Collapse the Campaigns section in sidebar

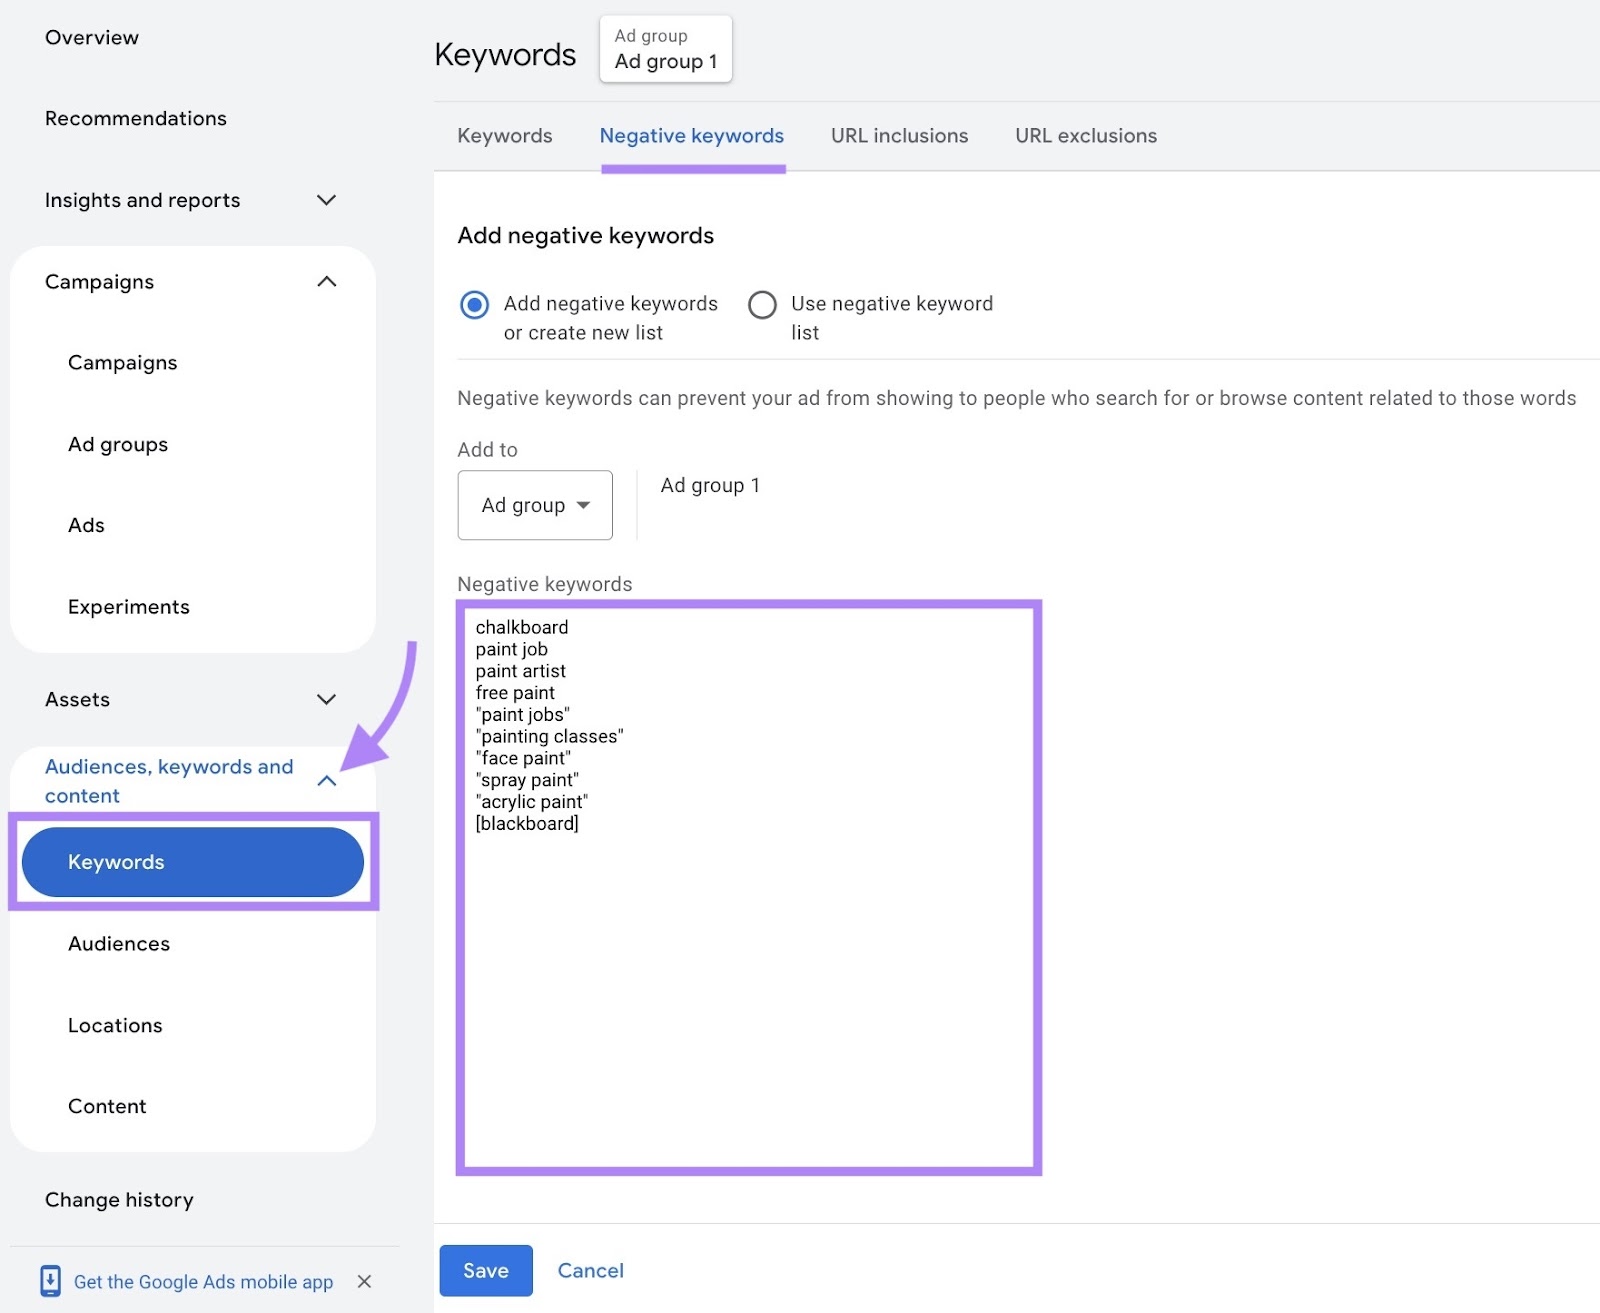pyautogui.click(x=326, y=281)
